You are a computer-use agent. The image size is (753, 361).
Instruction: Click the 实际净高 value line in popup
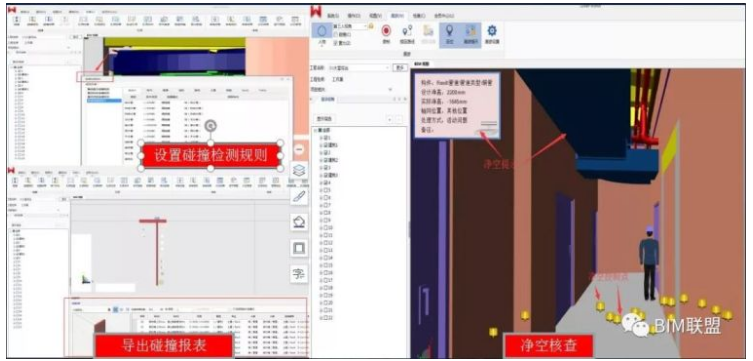tap(444, 102)
